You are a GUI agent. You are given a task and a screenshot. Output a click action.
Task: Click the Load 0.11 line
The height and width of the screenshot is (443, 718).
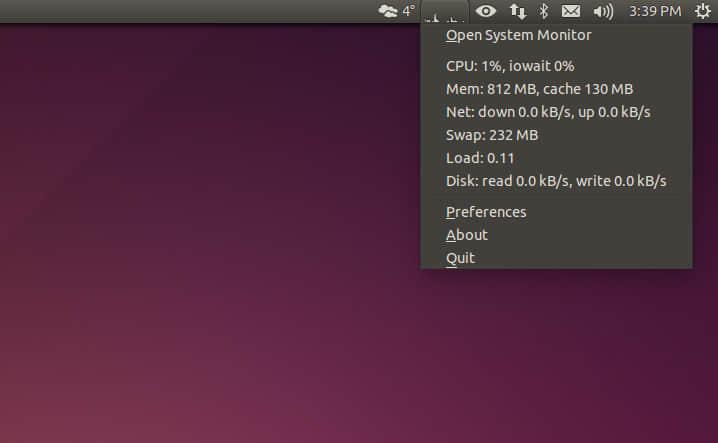point(480,158)
